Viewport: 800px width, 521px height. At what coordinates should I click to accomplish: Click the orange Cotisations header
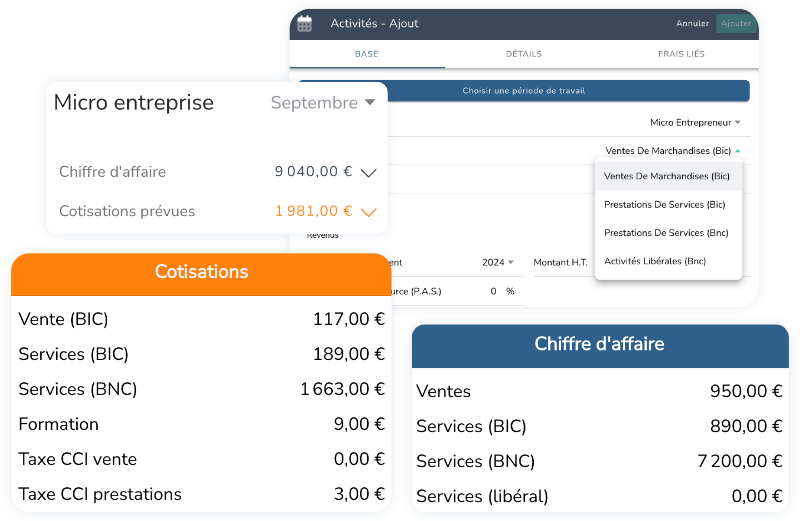coord(201,274)
